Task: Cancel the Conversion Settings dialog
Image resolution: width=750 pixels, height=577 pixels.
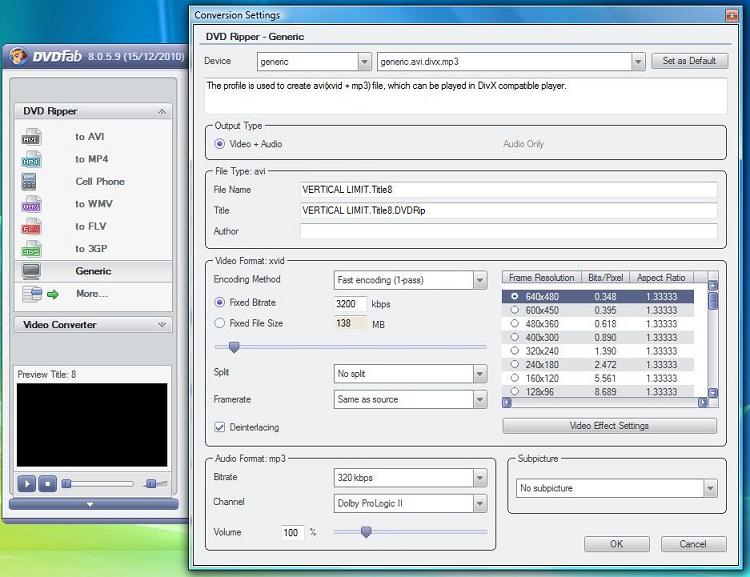Action: [x=693, y=544]
